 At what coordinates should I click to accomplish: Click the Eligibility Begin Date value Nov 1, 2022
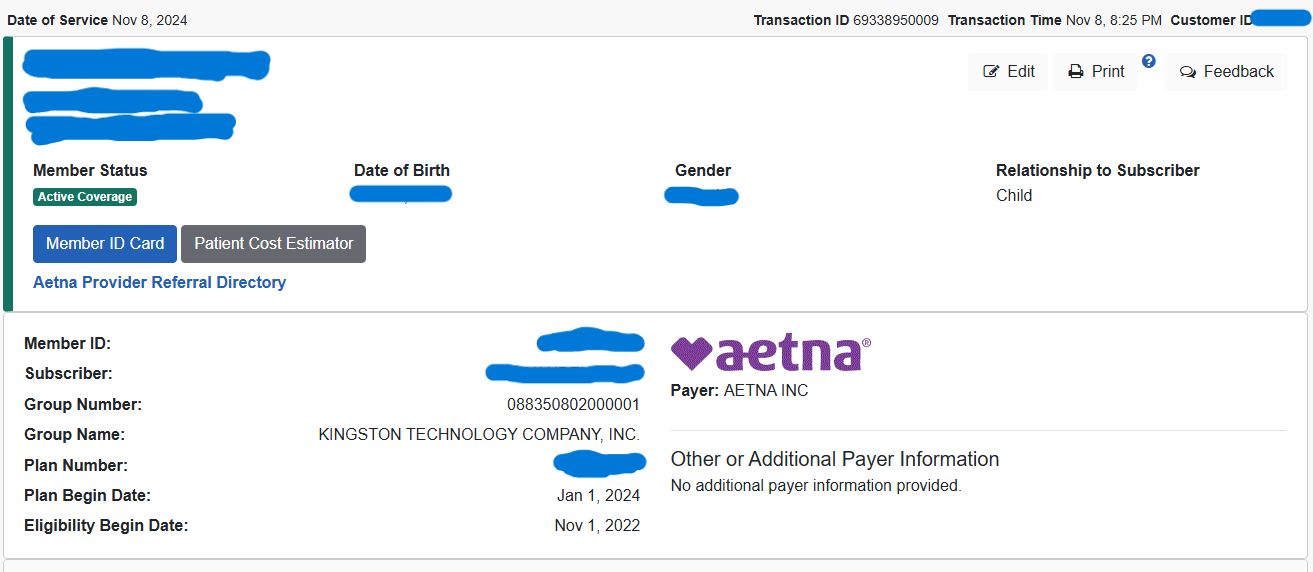coord(597,526)
